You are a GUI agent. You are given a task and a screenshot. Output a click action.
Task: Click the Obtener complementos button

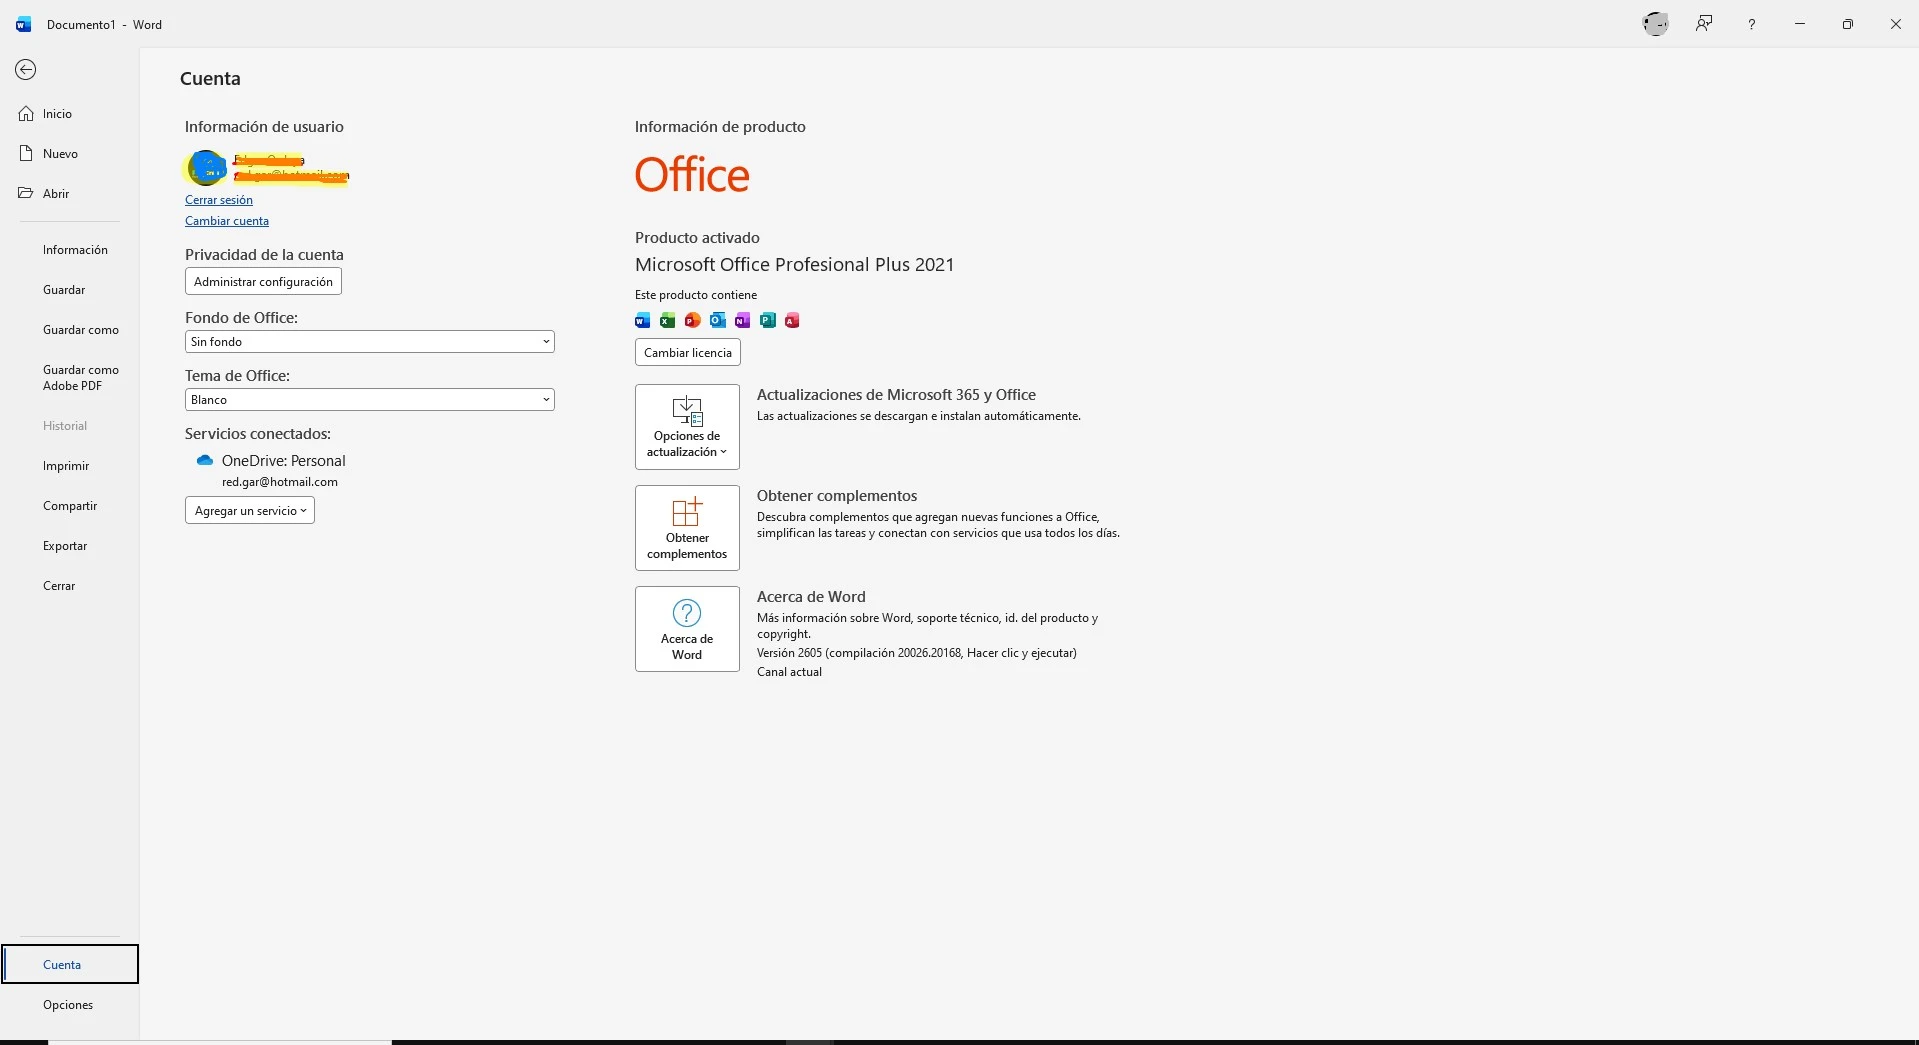(687, 528)
